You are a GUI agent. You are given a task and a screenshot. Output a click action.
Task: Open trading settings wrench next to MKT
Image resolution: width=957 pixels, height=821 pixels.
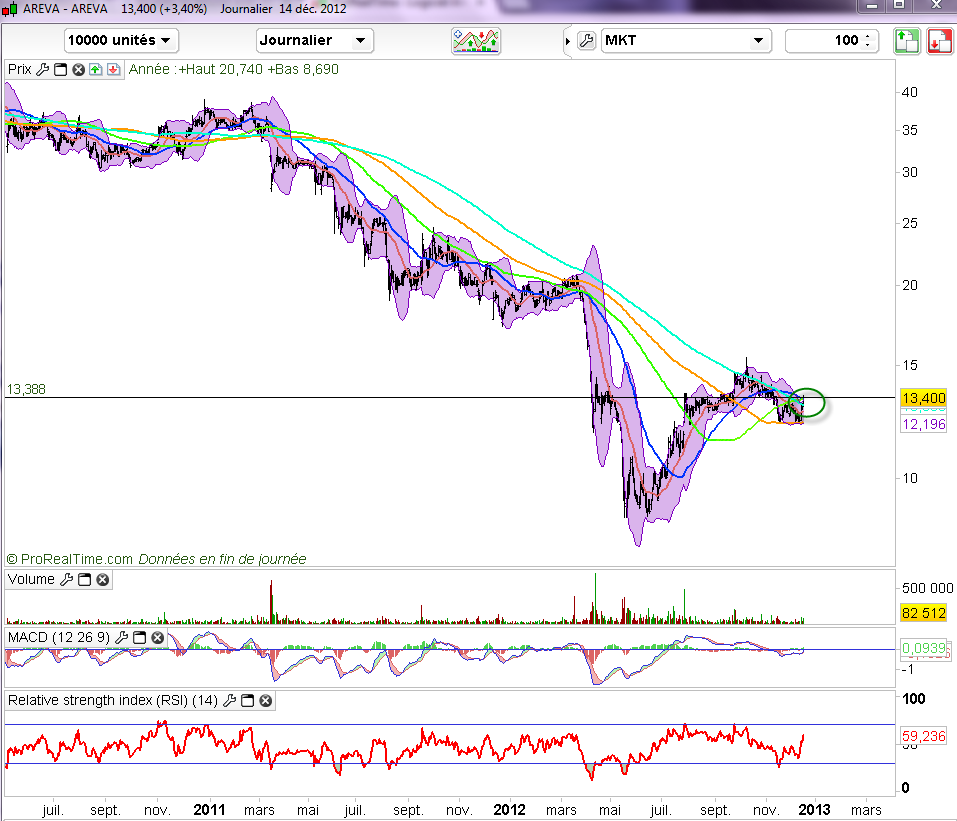pyautogui.click(x=586, y=41)
